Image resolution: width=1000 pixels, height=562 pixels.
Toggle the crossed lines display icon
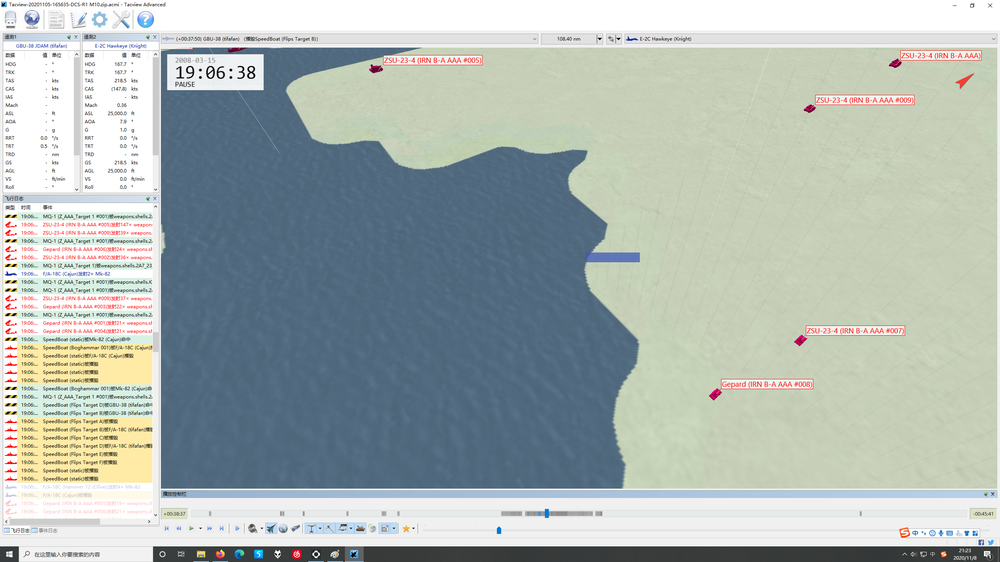330,528
